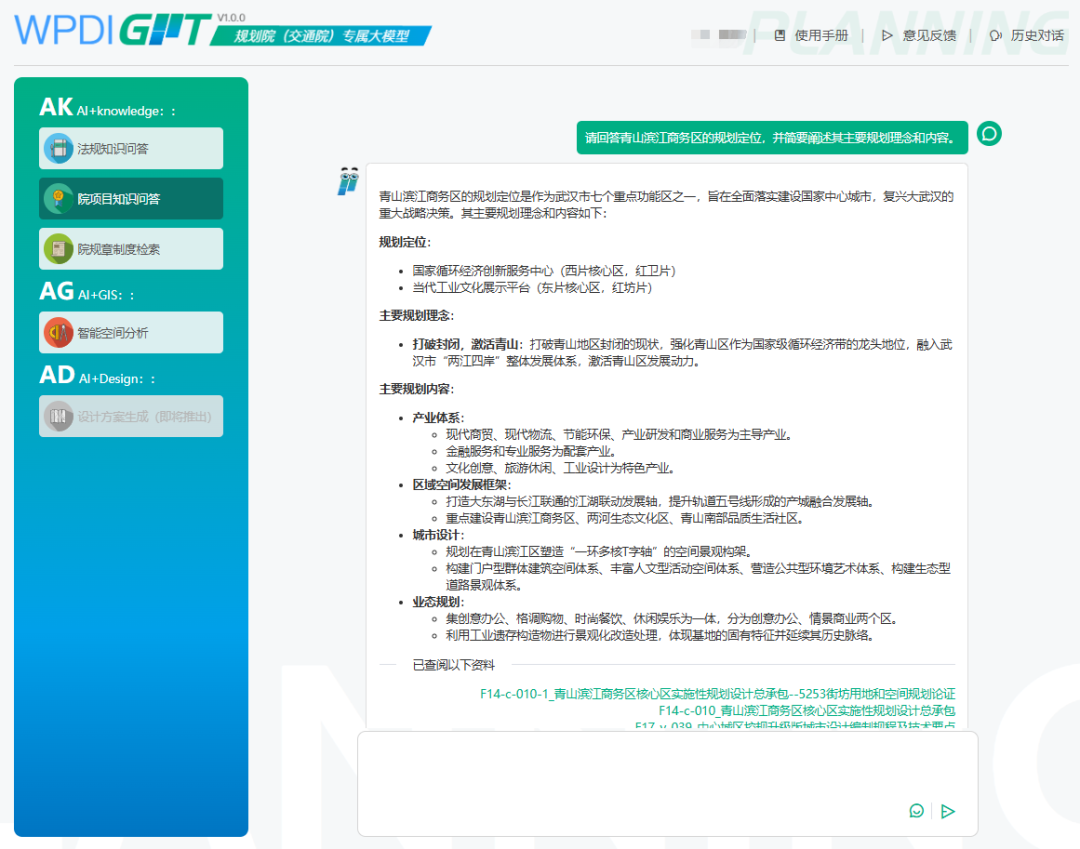Click new conversation icon in input box
The height and width of the screenshot is (849, 1080).
tap(916, 810)
